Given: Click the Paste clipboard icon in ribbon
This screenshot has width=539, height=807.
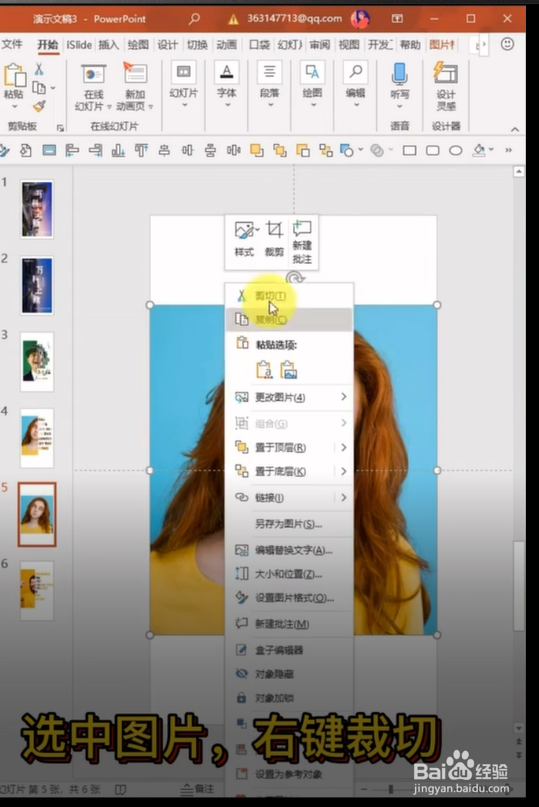Looking at the screenshot, I should [14, 75].
